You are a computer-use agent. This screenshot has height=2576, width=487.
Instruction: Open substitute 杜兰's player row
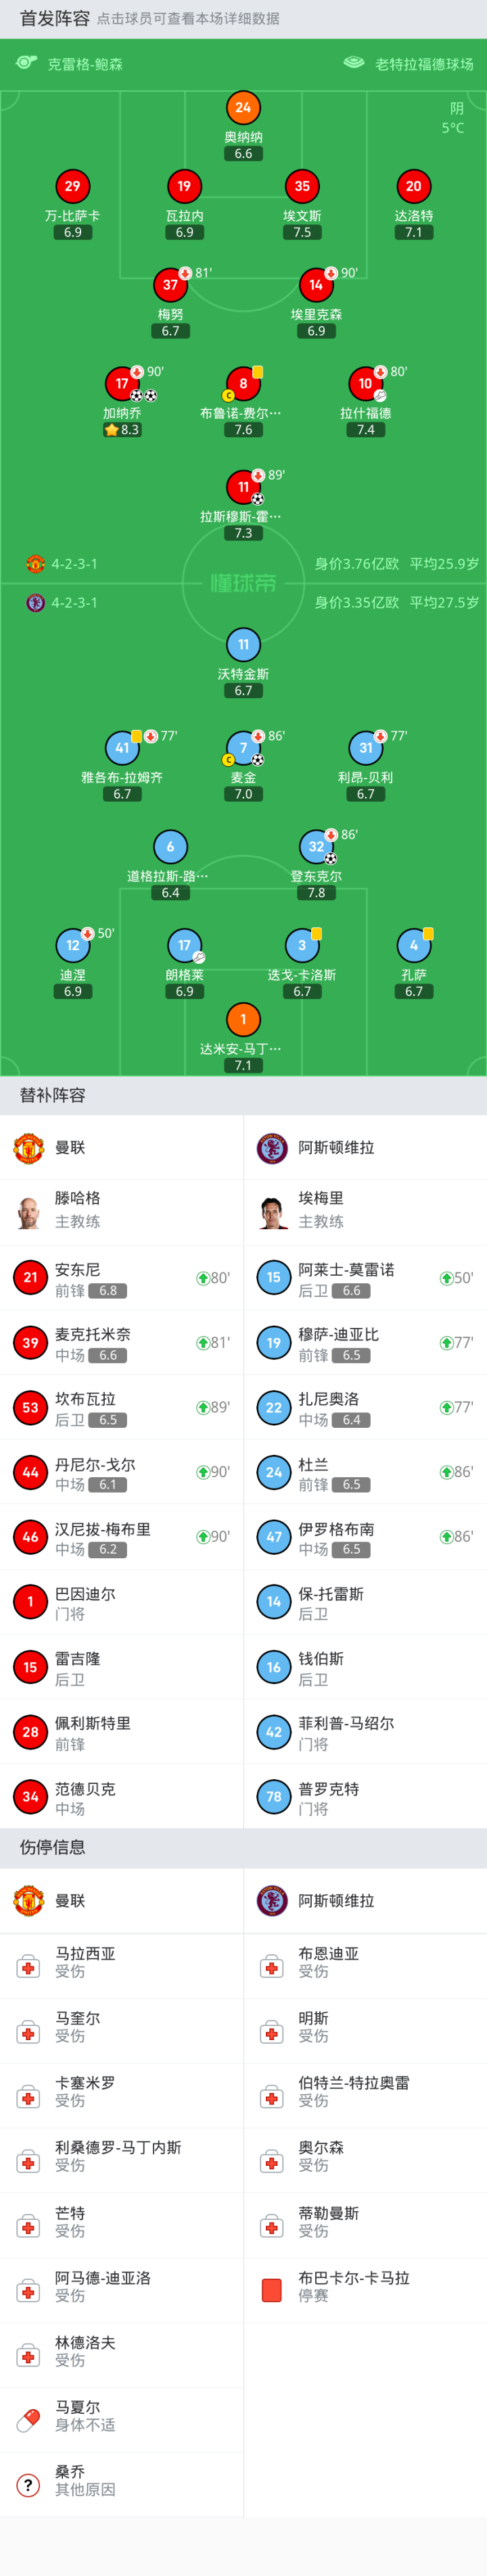(x=365, y=1472)
